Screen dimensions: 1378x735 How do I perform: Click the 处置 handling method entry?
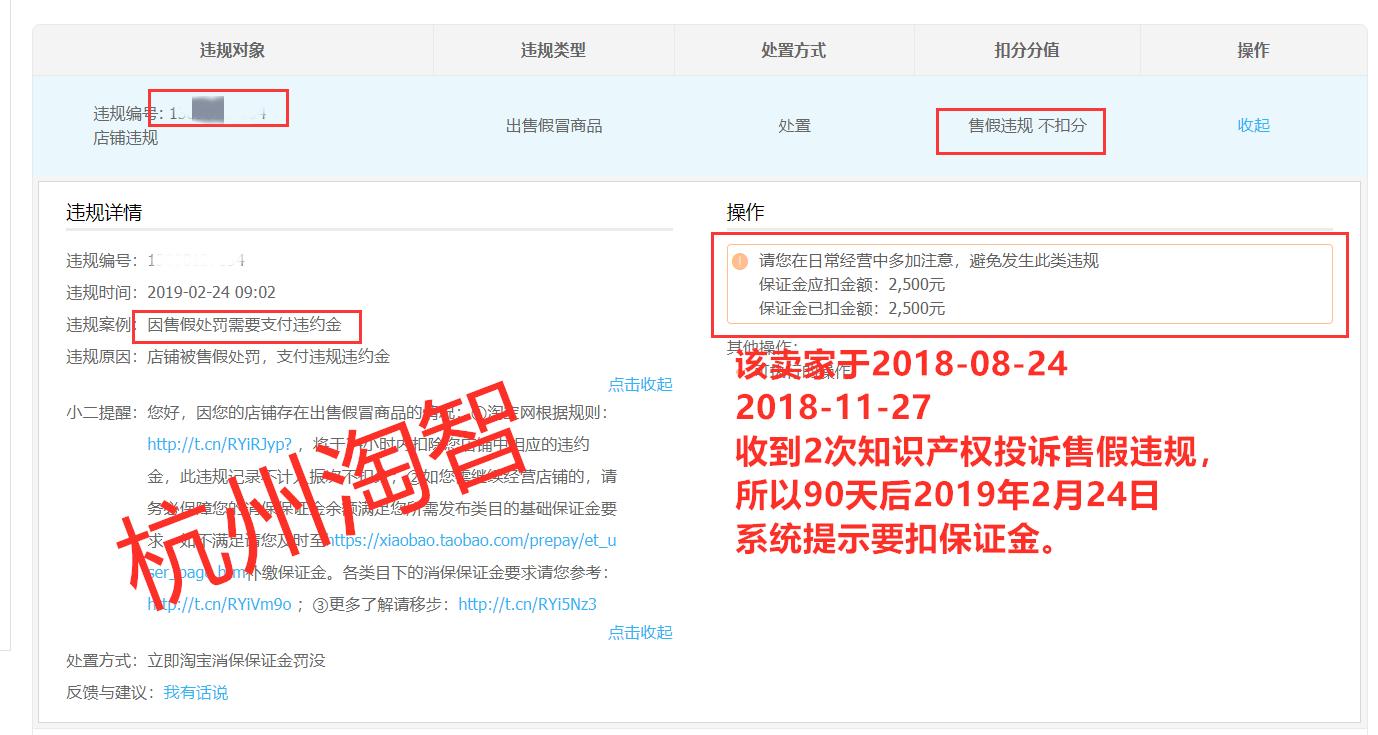point(794,125)
